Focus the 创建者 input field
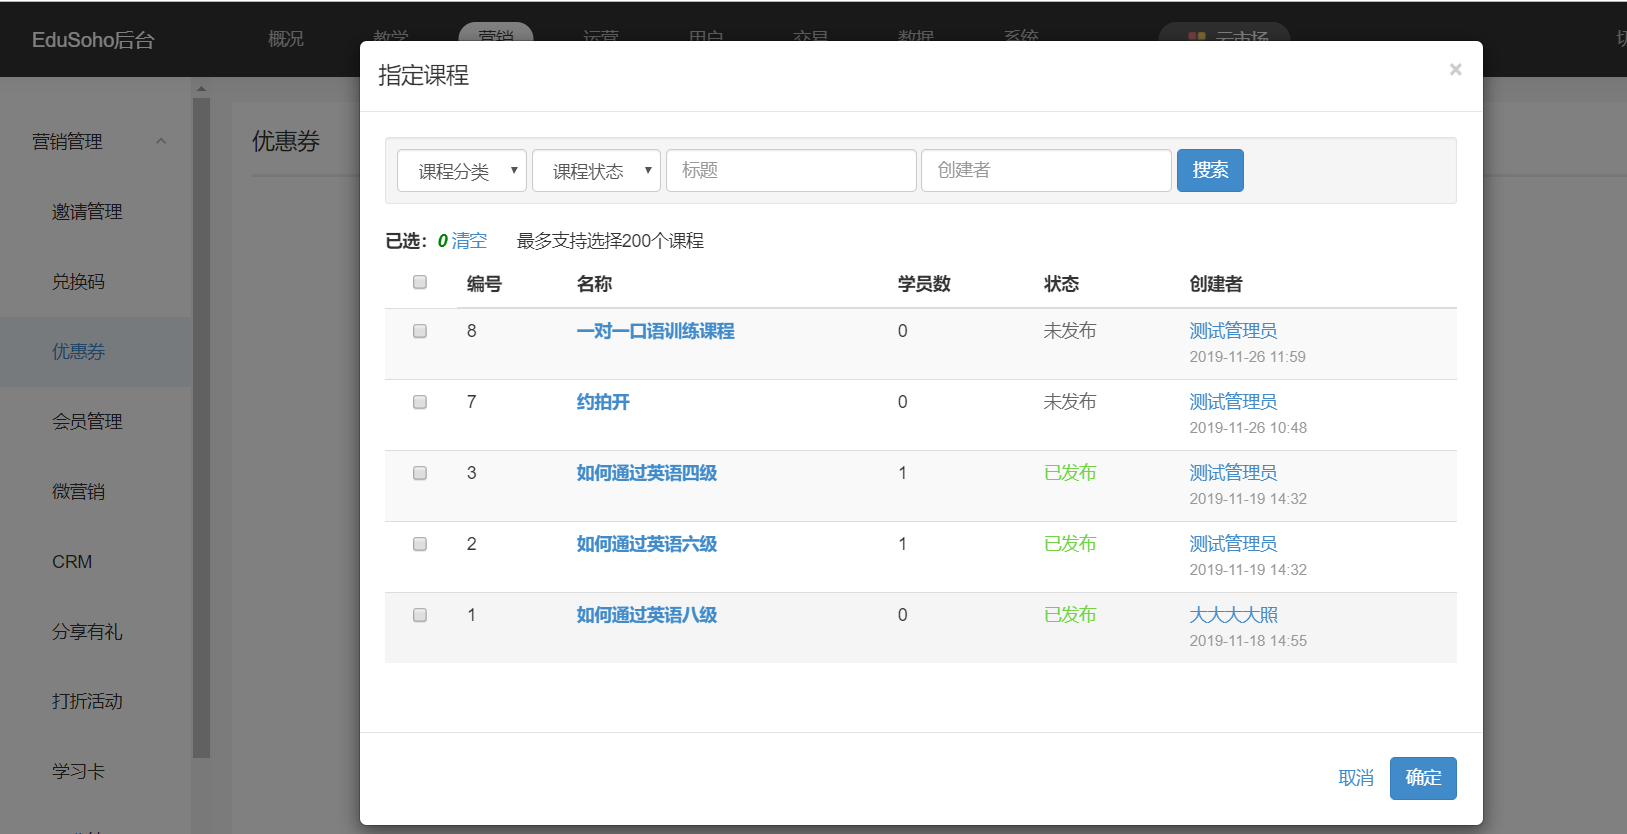Image resolution: width=1627 pixels, height=834 pixels. click(1045, 171)
